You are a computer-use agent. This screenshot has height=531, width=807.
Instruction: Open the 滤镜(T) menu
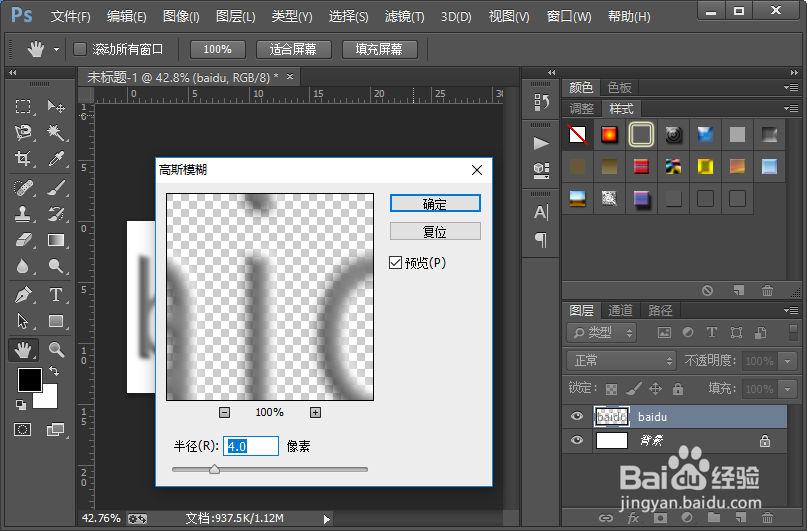[x=405, y=16]
